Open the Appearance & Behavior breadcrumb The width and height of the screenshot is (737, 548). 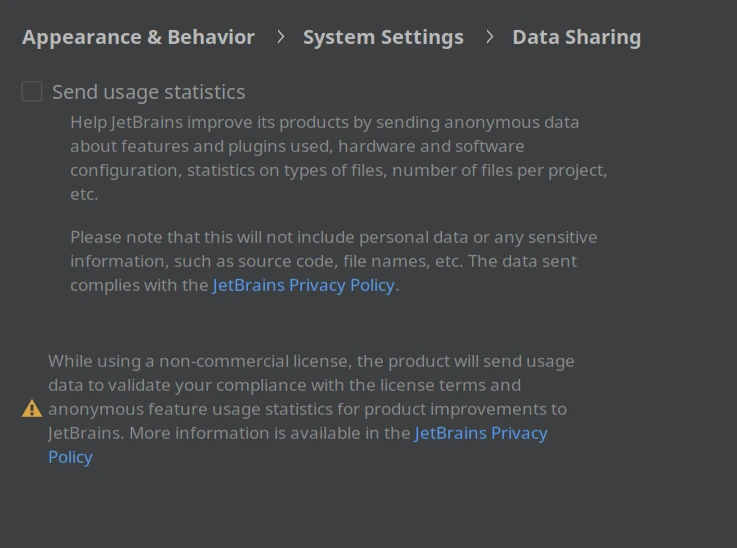point(138,37)
